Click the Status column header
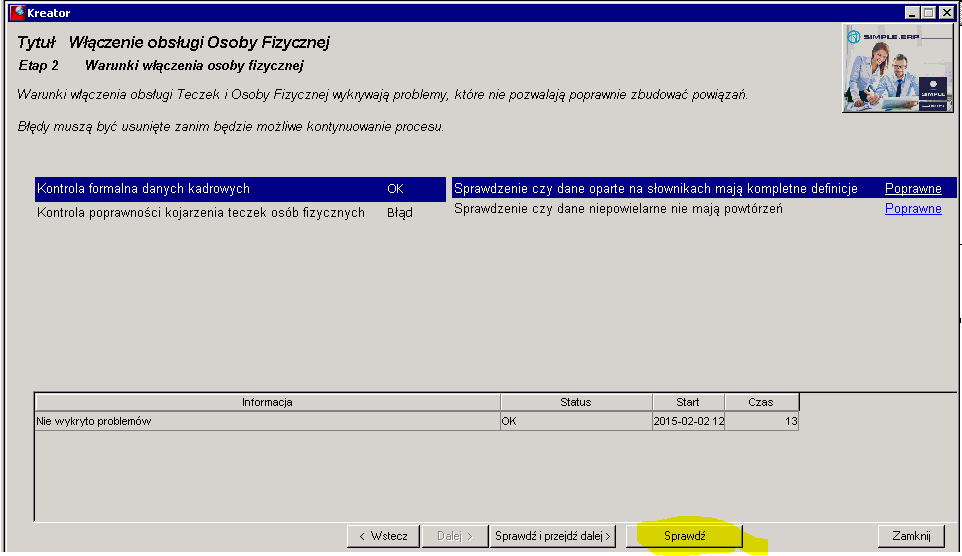Image resolution: width=962 pixels, height=556 pixels. [576, 402]
